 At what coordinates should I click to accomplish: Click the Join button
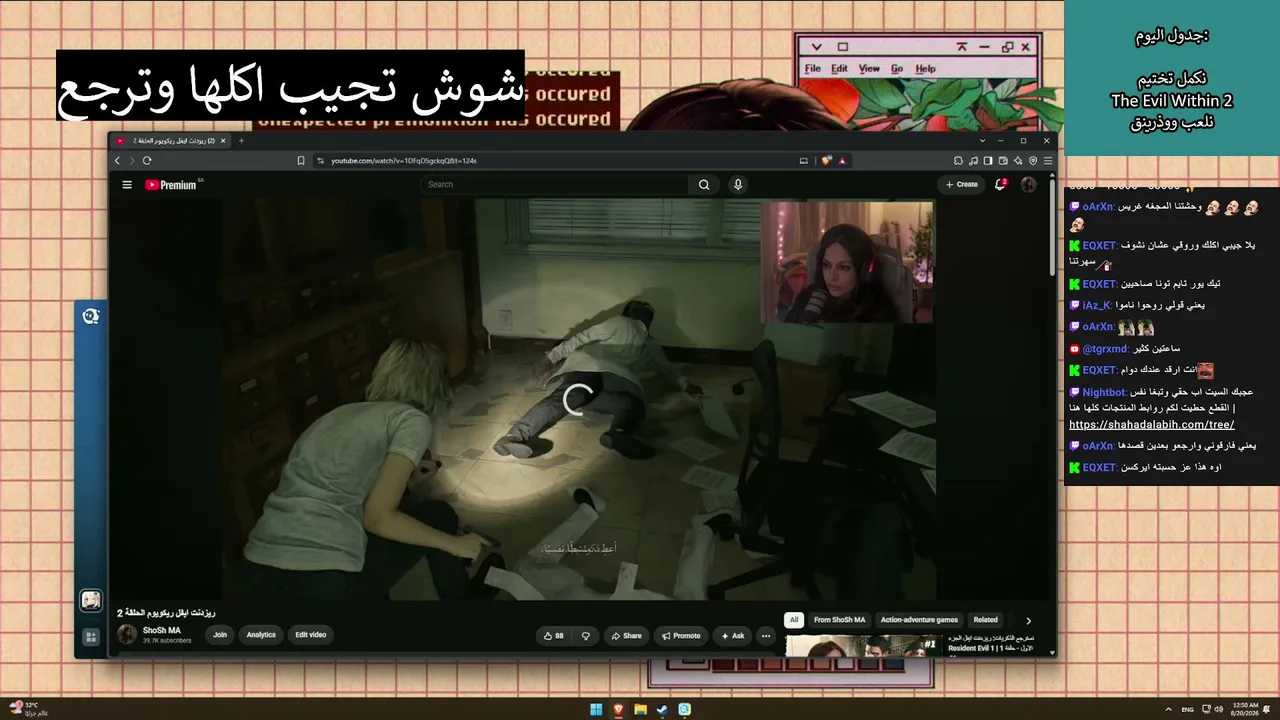click(220, 635)
